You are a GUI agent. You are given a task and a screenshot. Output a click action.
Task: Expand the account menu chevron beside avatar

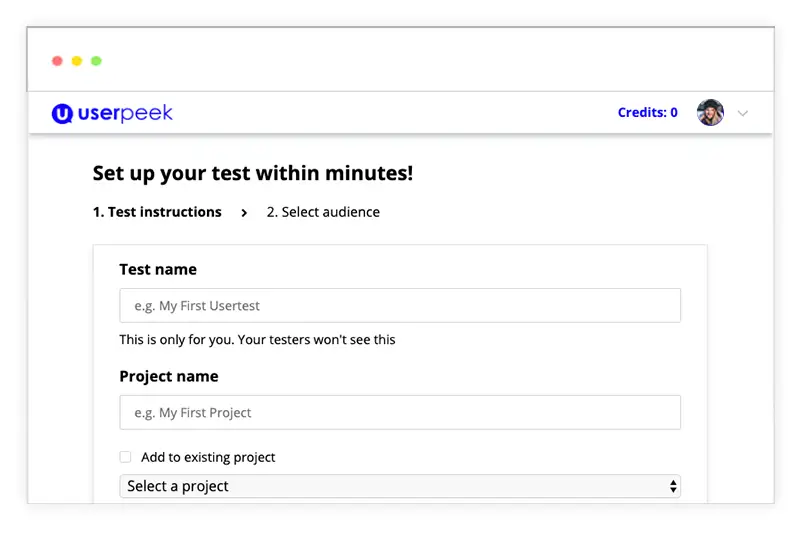(743, 113)
